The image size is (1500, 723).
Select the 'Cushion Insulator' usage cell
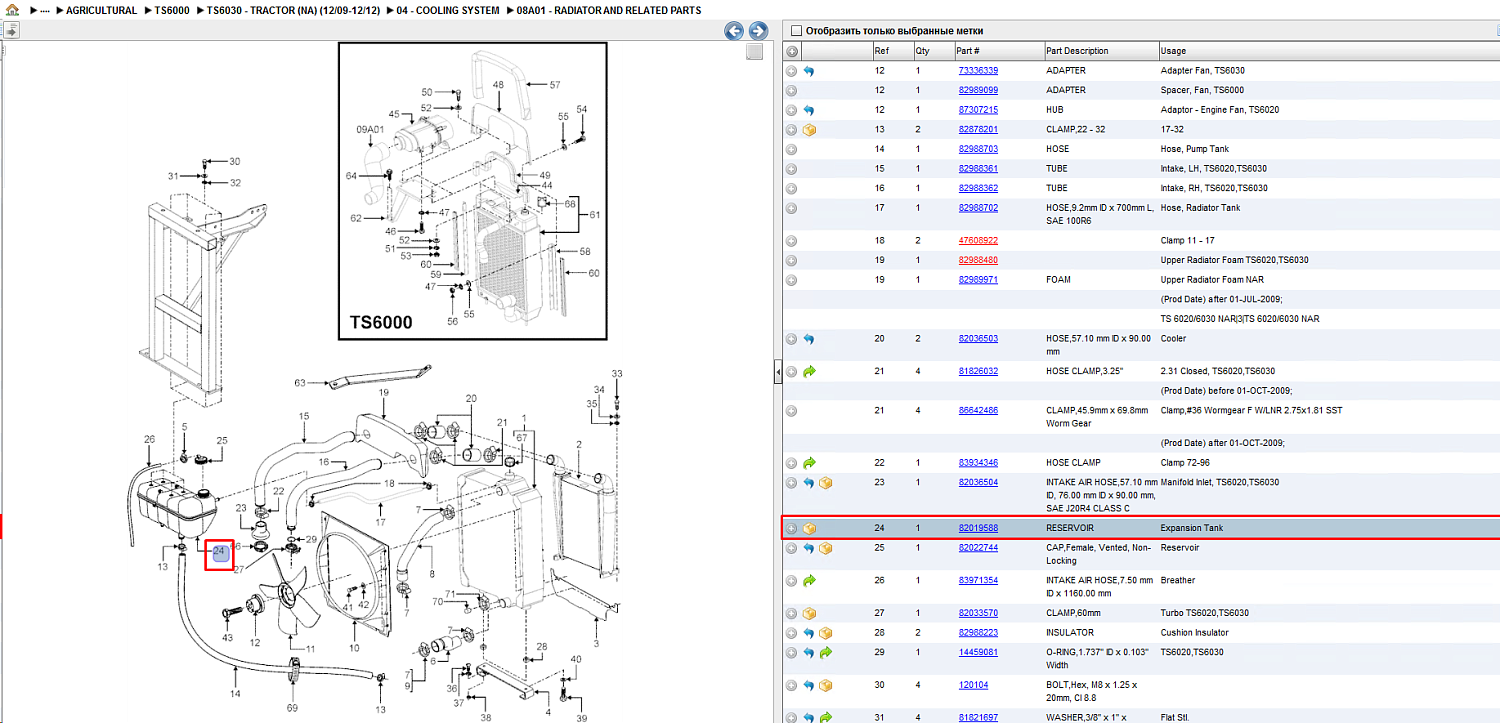(1194, 633)
